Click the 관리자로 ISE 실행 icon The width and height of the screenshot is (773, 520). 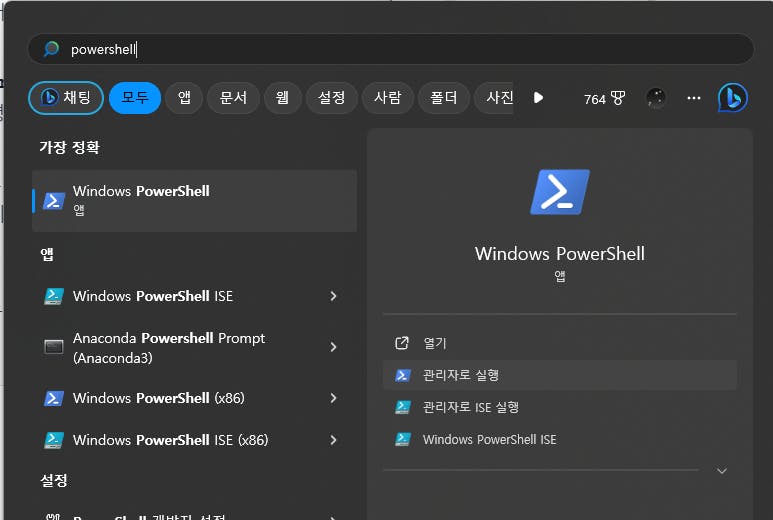[402, 407]
